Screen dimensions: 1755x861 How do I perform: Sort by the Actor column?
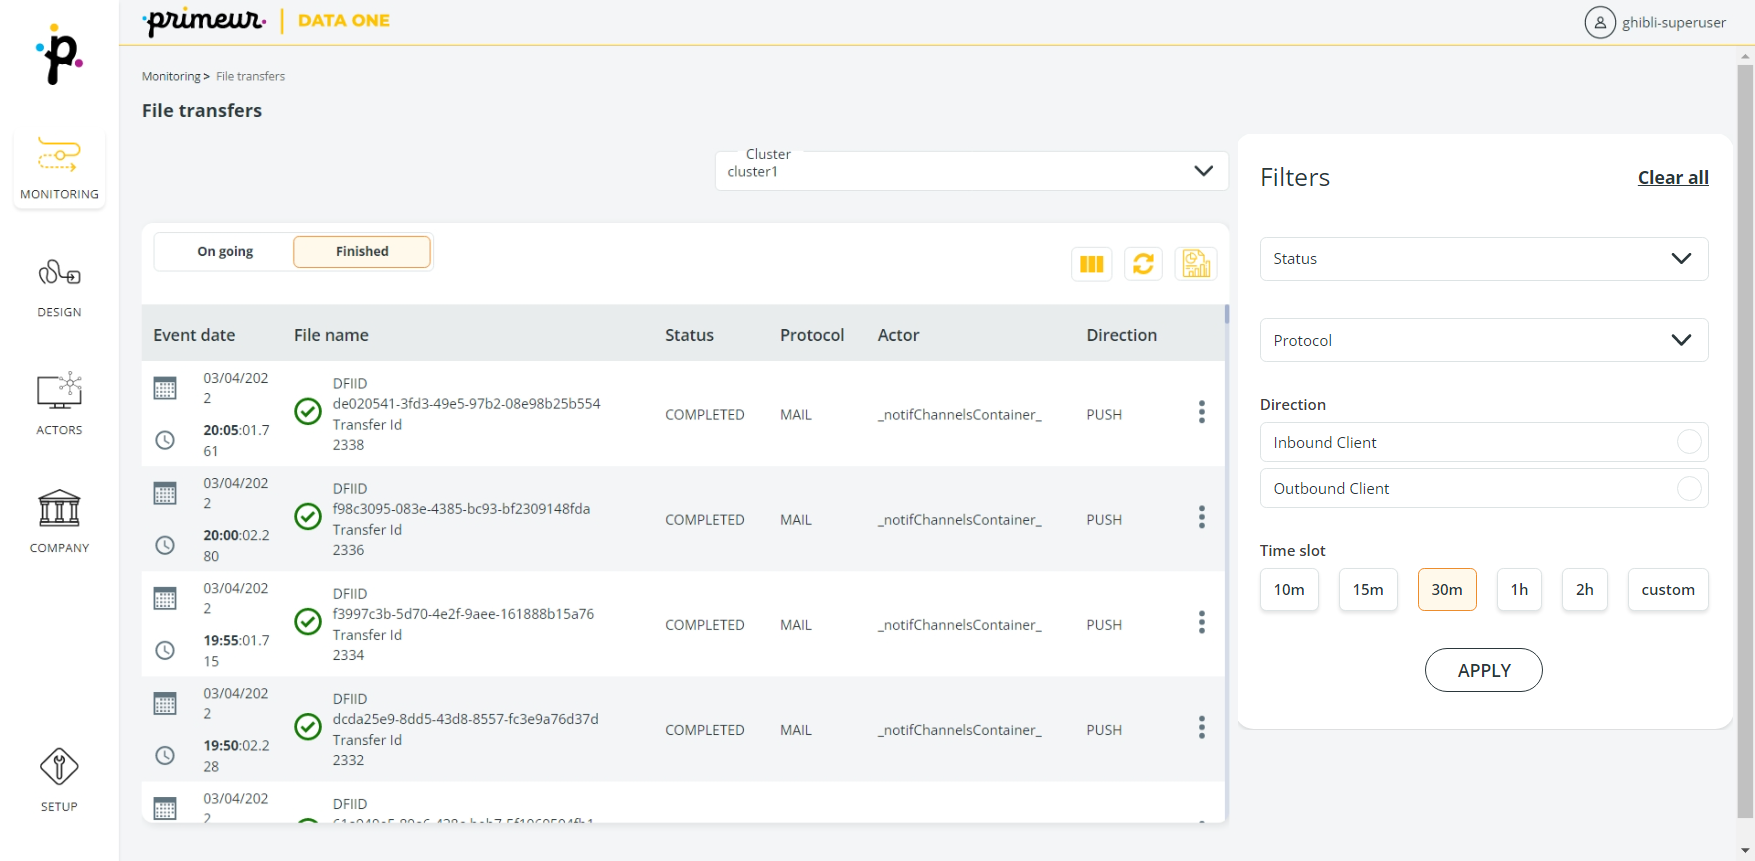click(898, 335)
